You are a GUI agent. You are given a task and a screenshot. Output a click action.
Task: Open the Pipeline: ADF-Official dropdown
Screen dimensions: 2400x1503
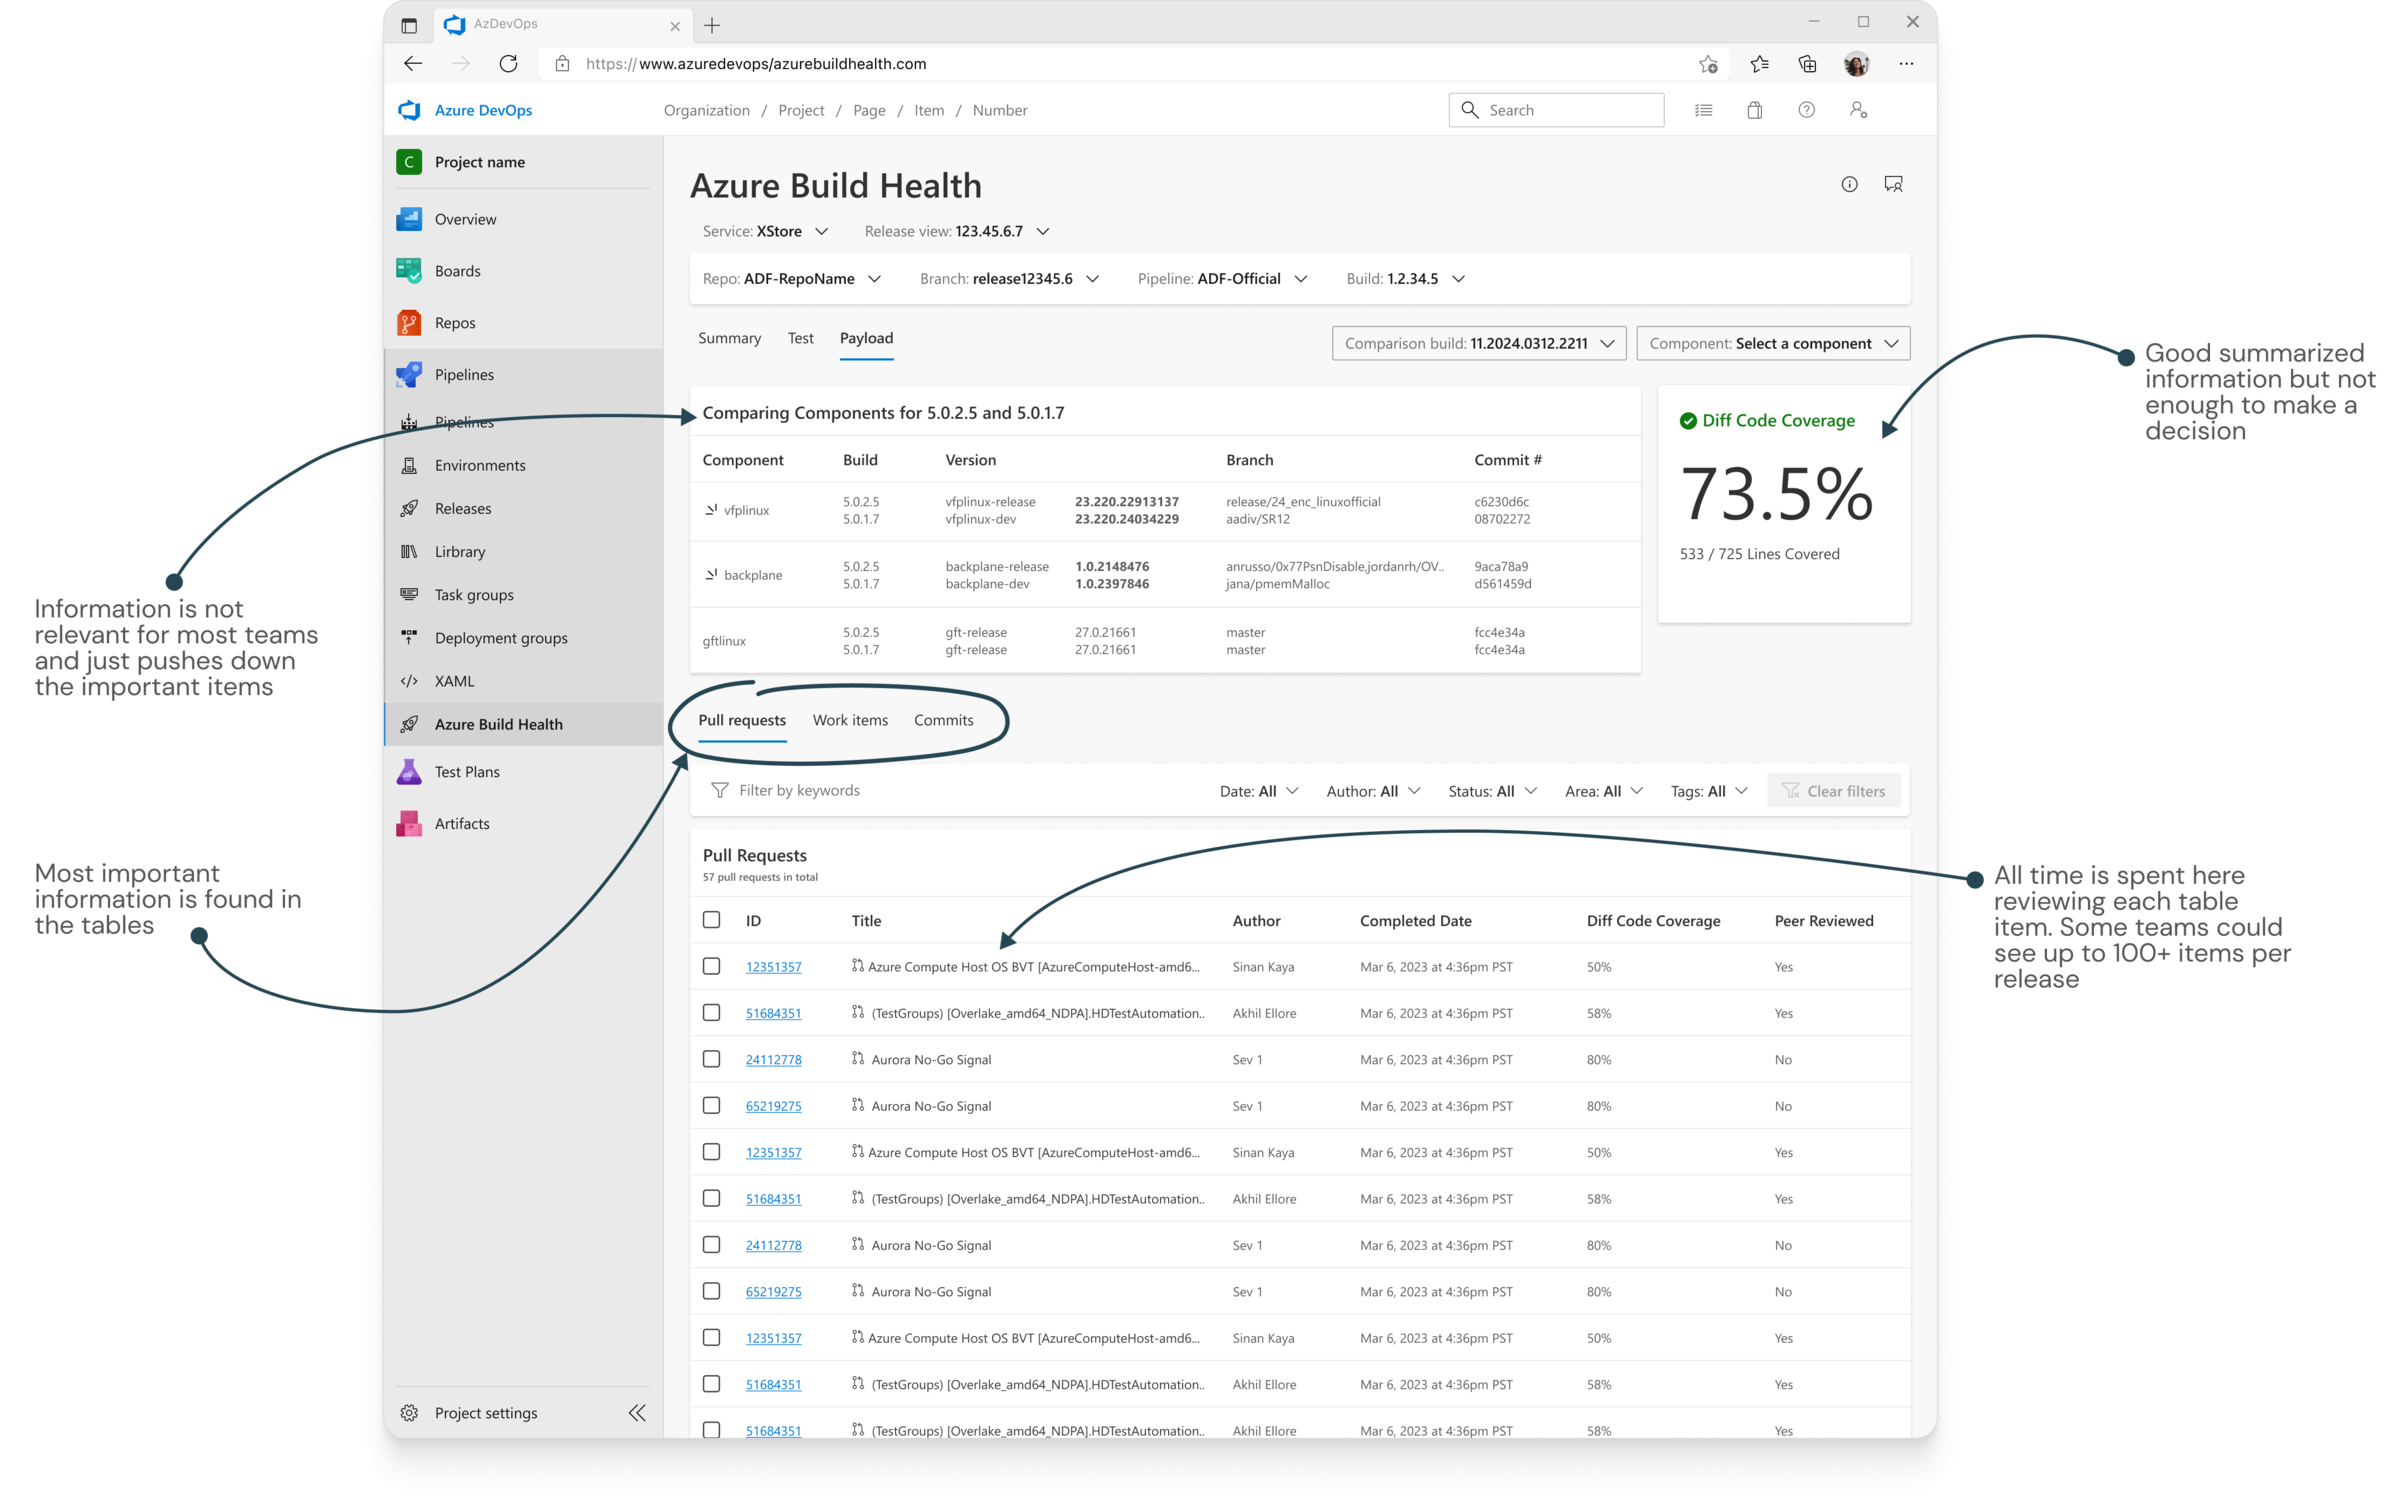coord(1222,279)
